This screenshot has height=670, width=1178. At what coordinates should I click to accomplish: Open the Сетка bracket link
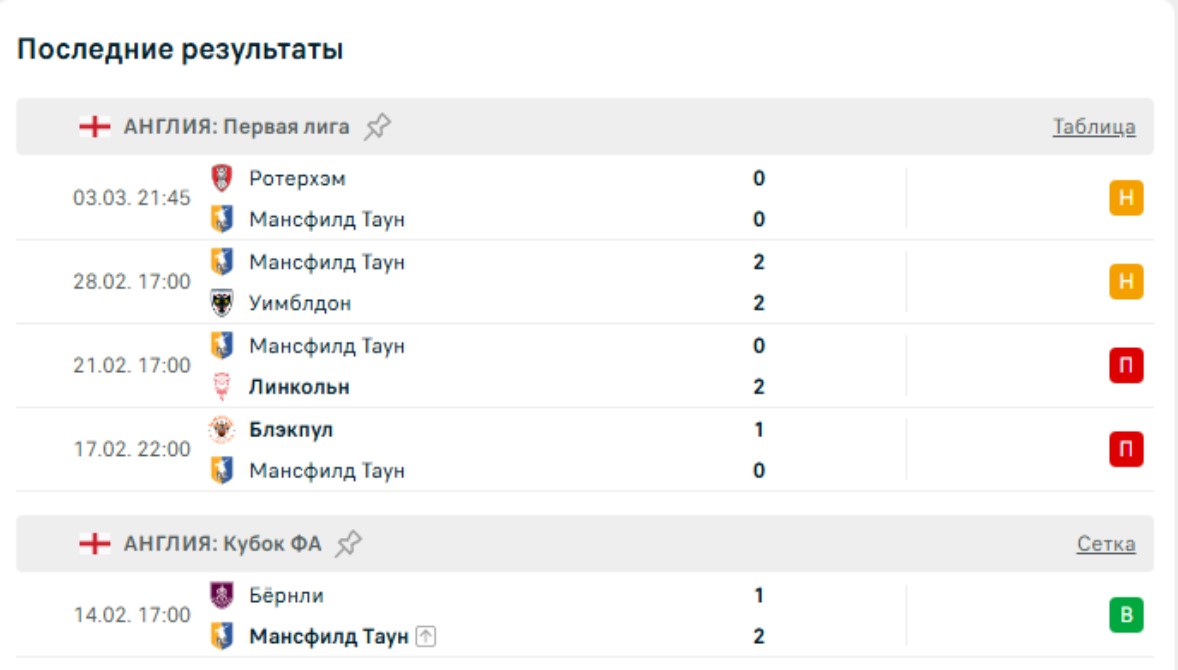1105,544
